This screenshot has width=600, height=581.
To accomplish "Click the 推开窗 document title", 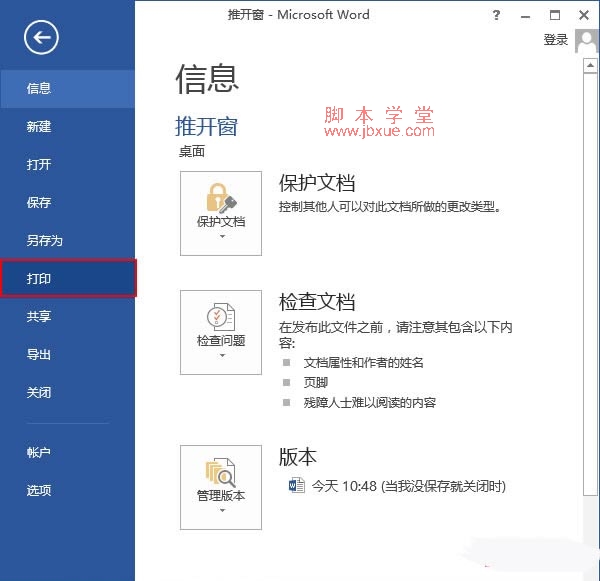I will point(206,127).
